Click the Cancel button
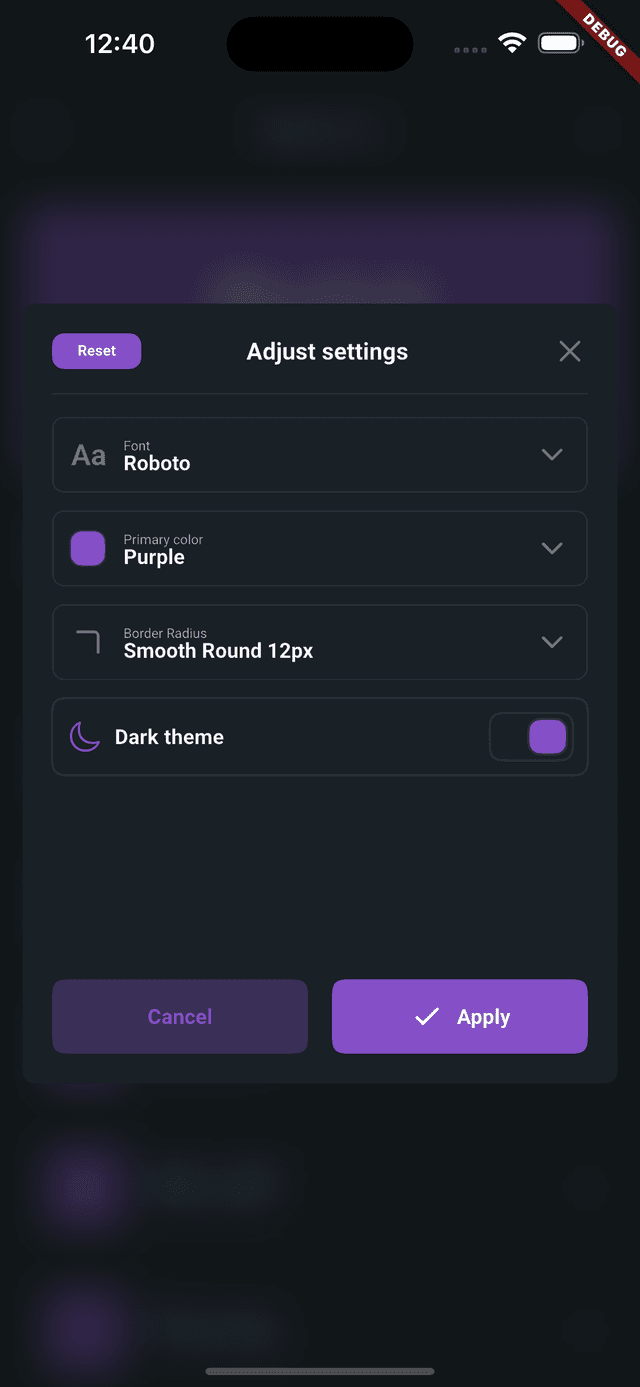This screenshot has height=1387, width=640. [180, 1017]
